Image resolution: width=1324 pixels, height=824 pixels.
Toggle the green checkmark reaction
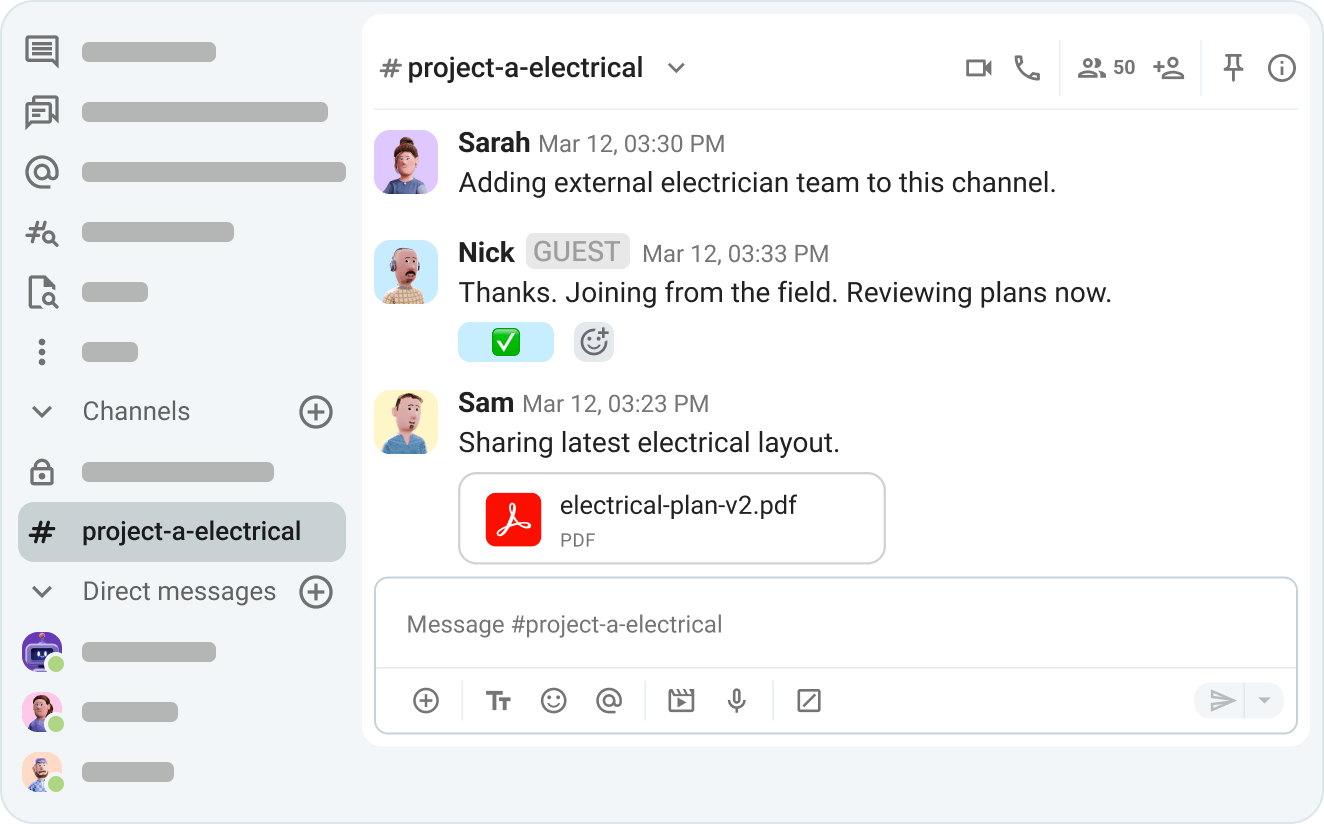[506, 342]
